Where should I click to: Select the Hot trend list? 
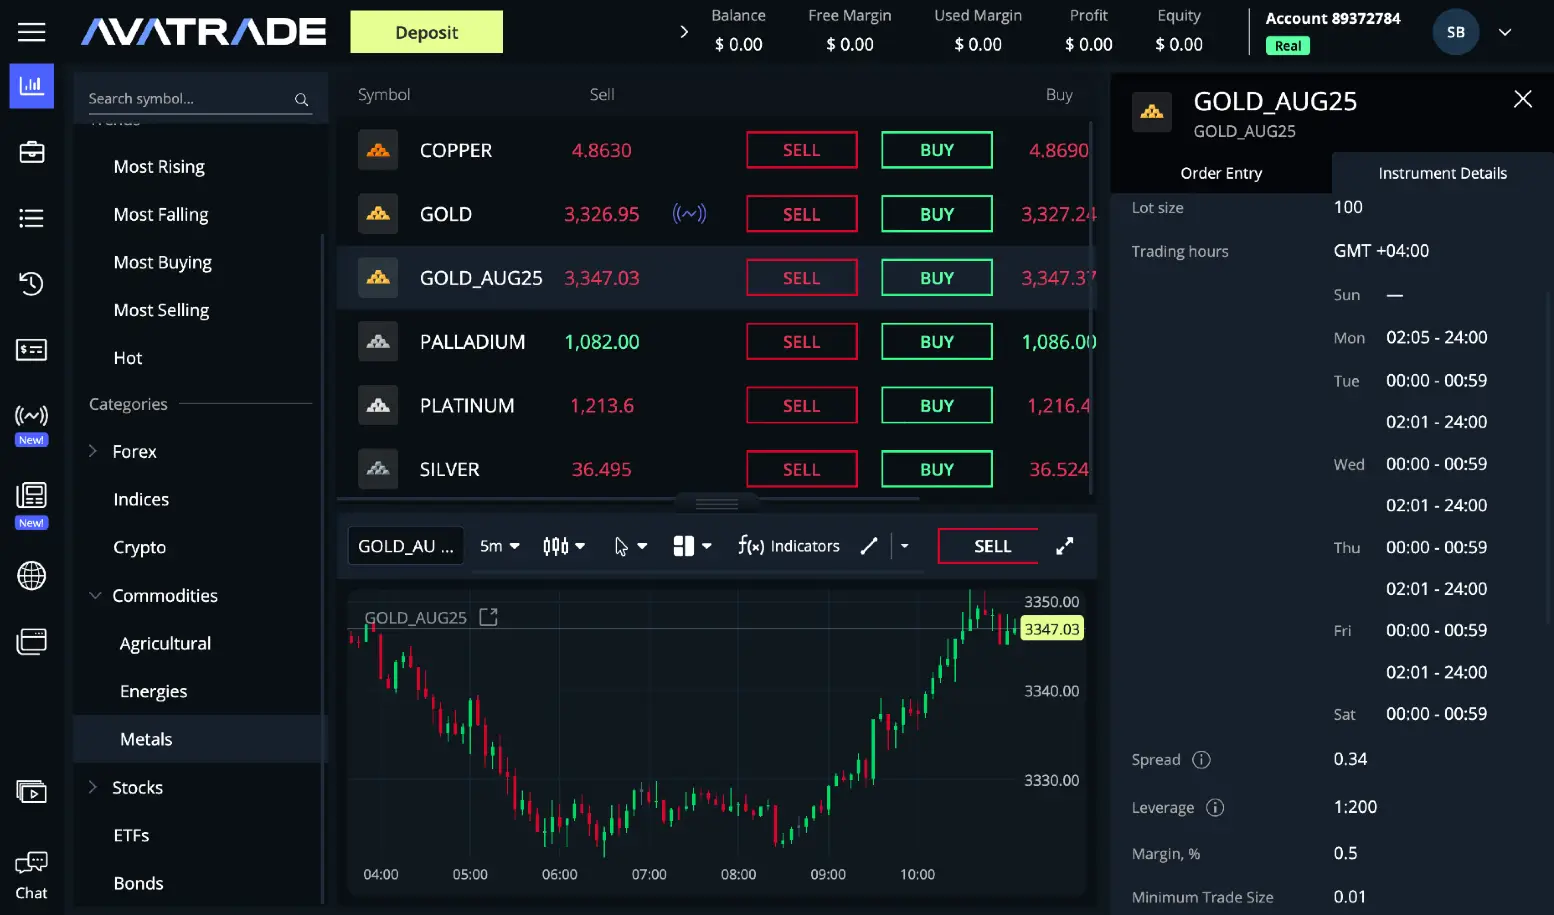tap(128, 358)
